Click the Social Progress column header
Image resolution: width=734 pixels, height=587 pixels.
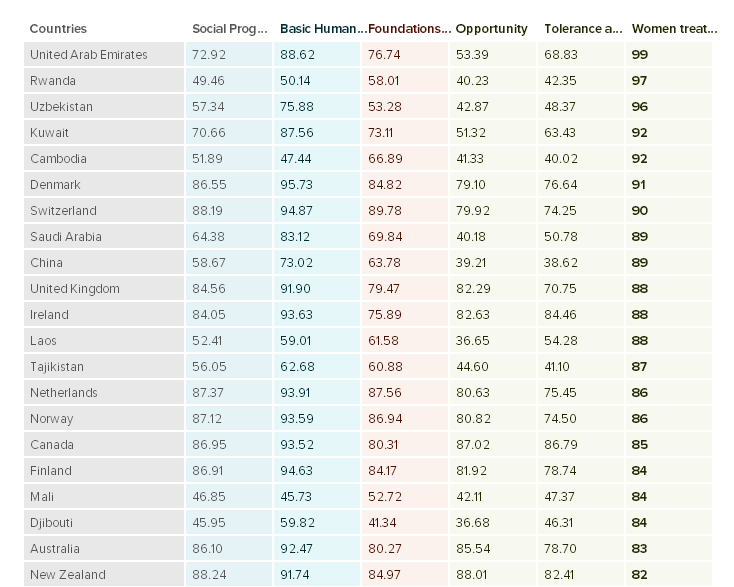(x=229, y=29)
